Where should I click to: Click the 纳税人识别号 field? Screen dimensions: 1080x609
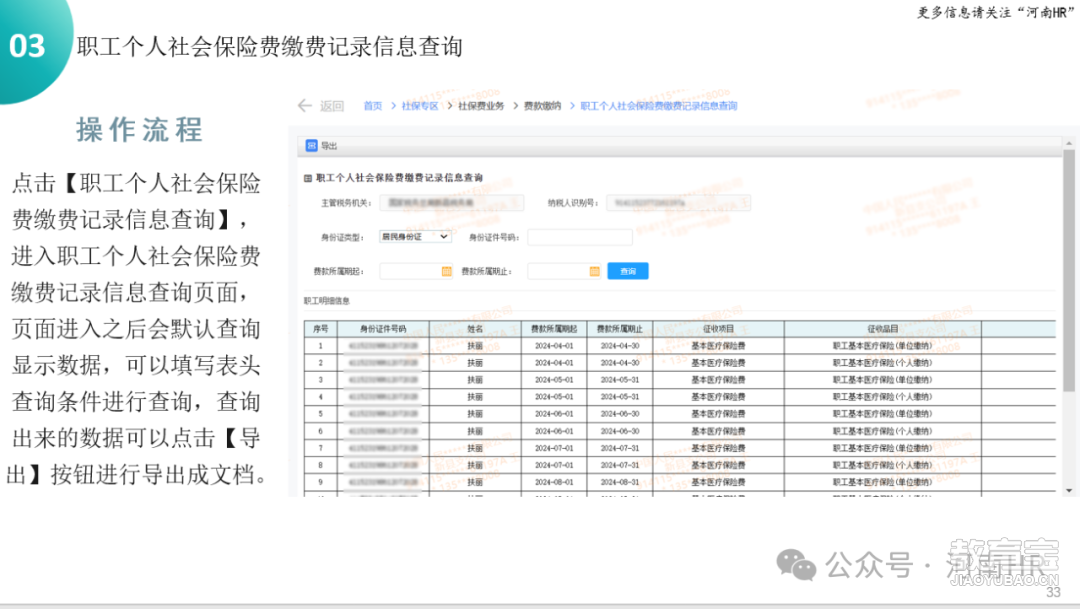point(678,203)
